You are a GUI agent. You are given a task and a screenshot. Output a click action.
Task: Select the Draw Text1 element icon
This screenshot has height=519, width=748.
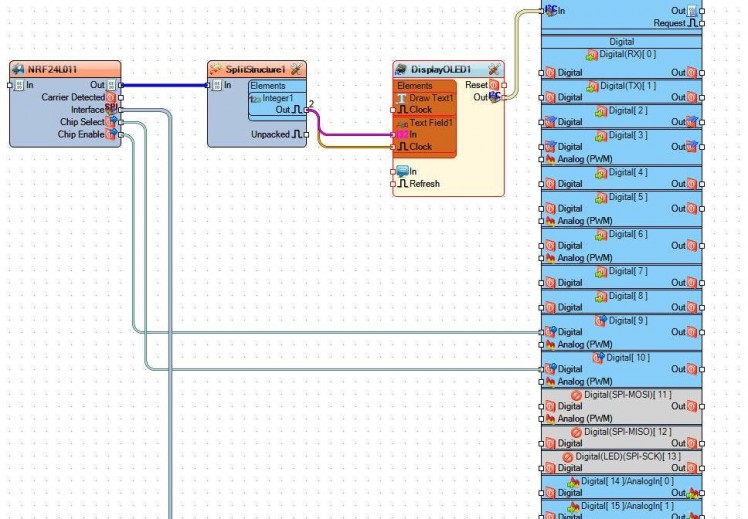(x=402, y=98)
